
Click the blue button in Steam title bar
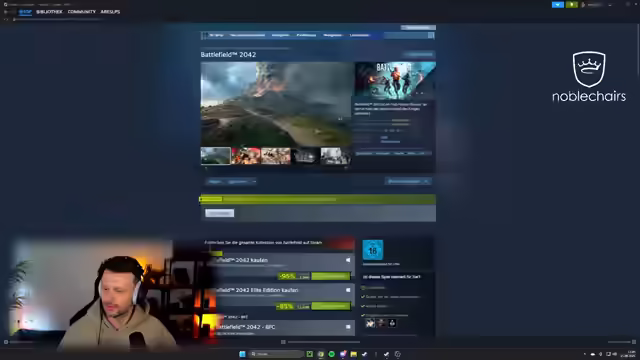pos(558,5)
